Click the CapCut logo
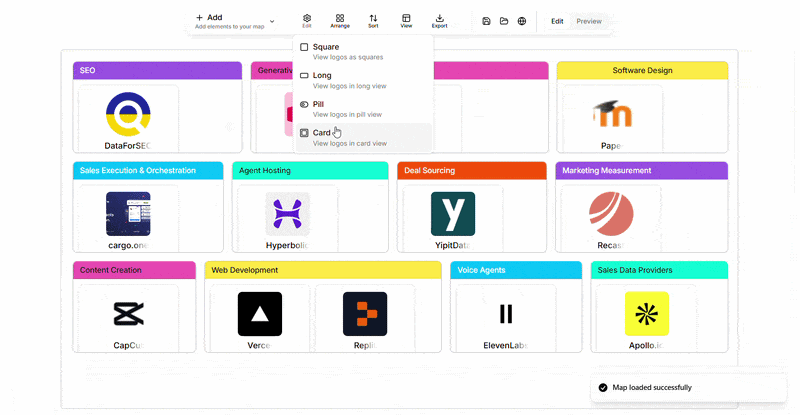This screenshot has width=800, height=415. click(x=128, y=313)
